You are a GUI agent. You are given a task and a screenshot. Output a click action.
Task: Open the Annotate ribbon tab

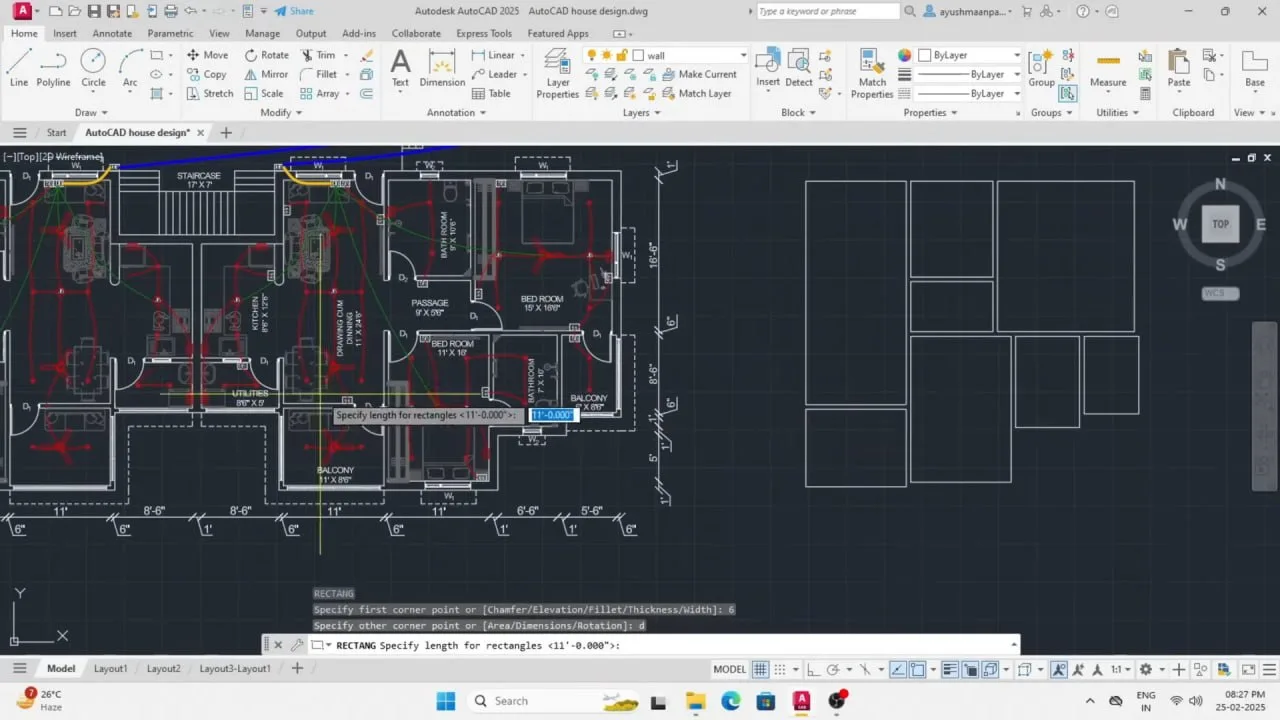click(x=112, y=33)
